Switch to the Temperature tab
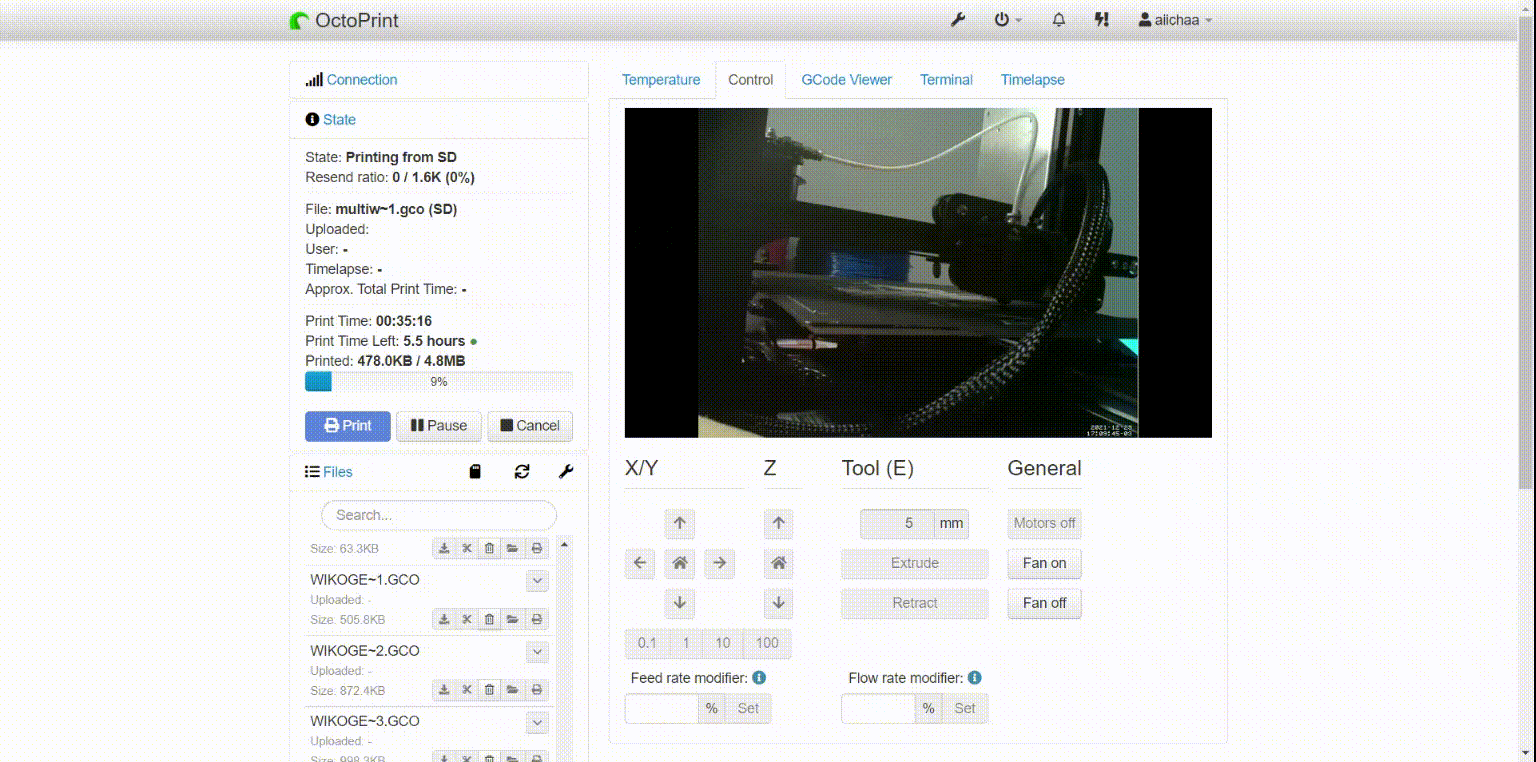 [661, 80]
